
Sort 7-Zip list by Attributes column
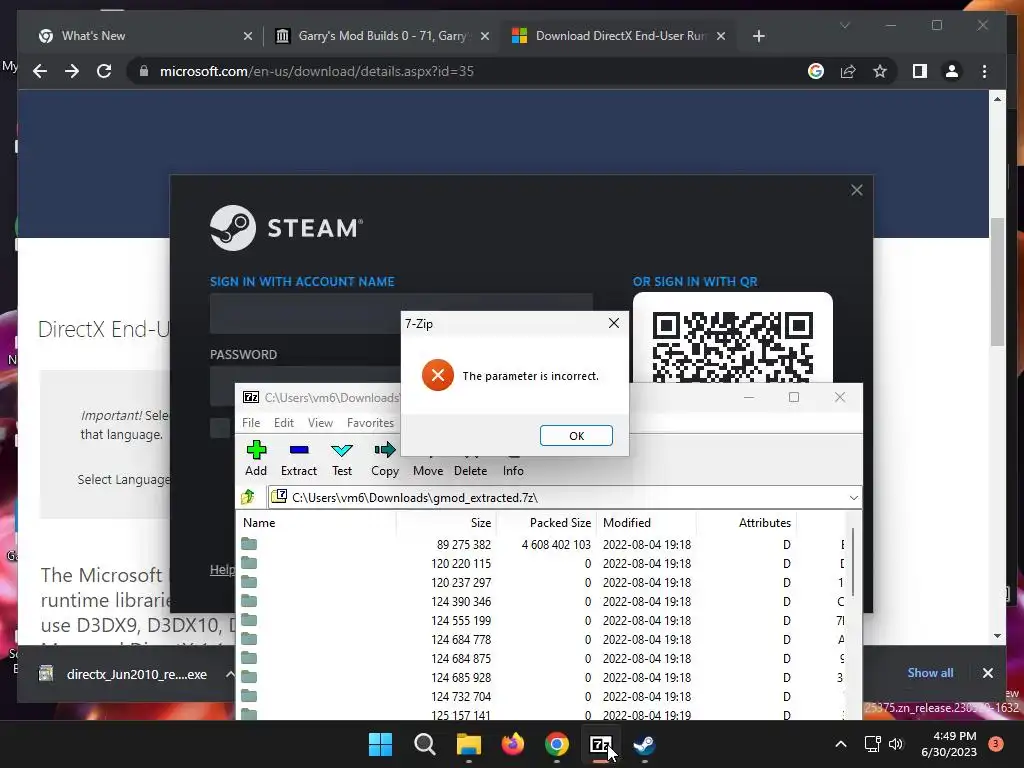(x=746, y=522)
